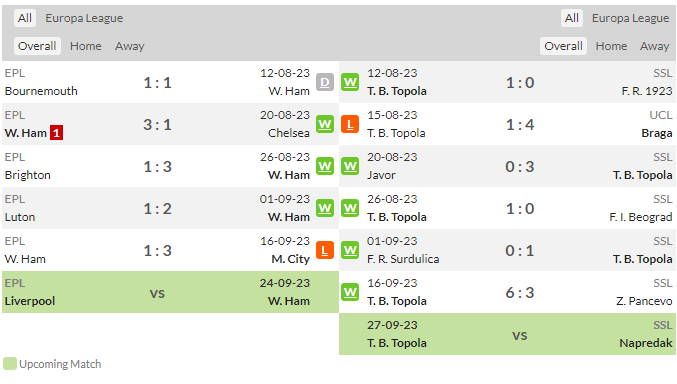Click the draw badge for Bournemouth match
This screenshot has width=677, height=384.
tap(325, 82)
